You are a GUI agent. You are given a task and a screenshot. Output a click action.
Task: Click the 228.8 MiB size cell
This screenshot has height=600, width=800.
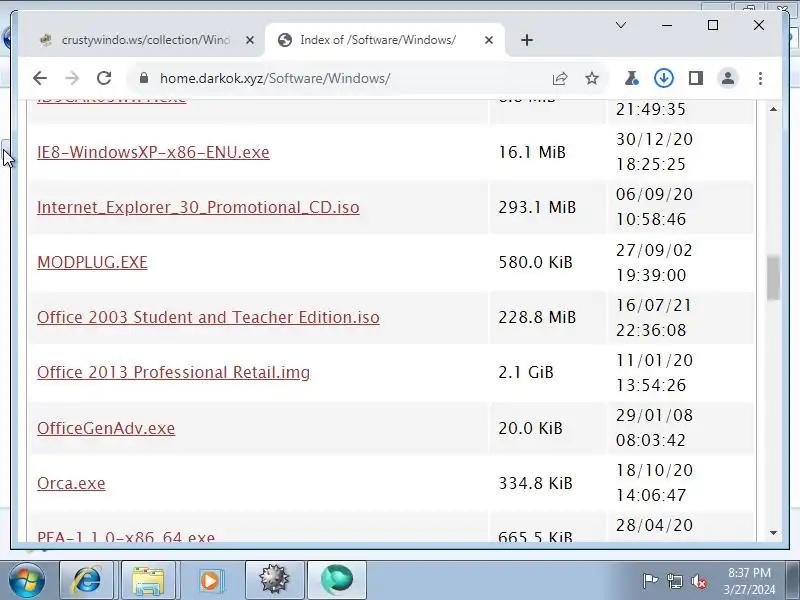547,317
